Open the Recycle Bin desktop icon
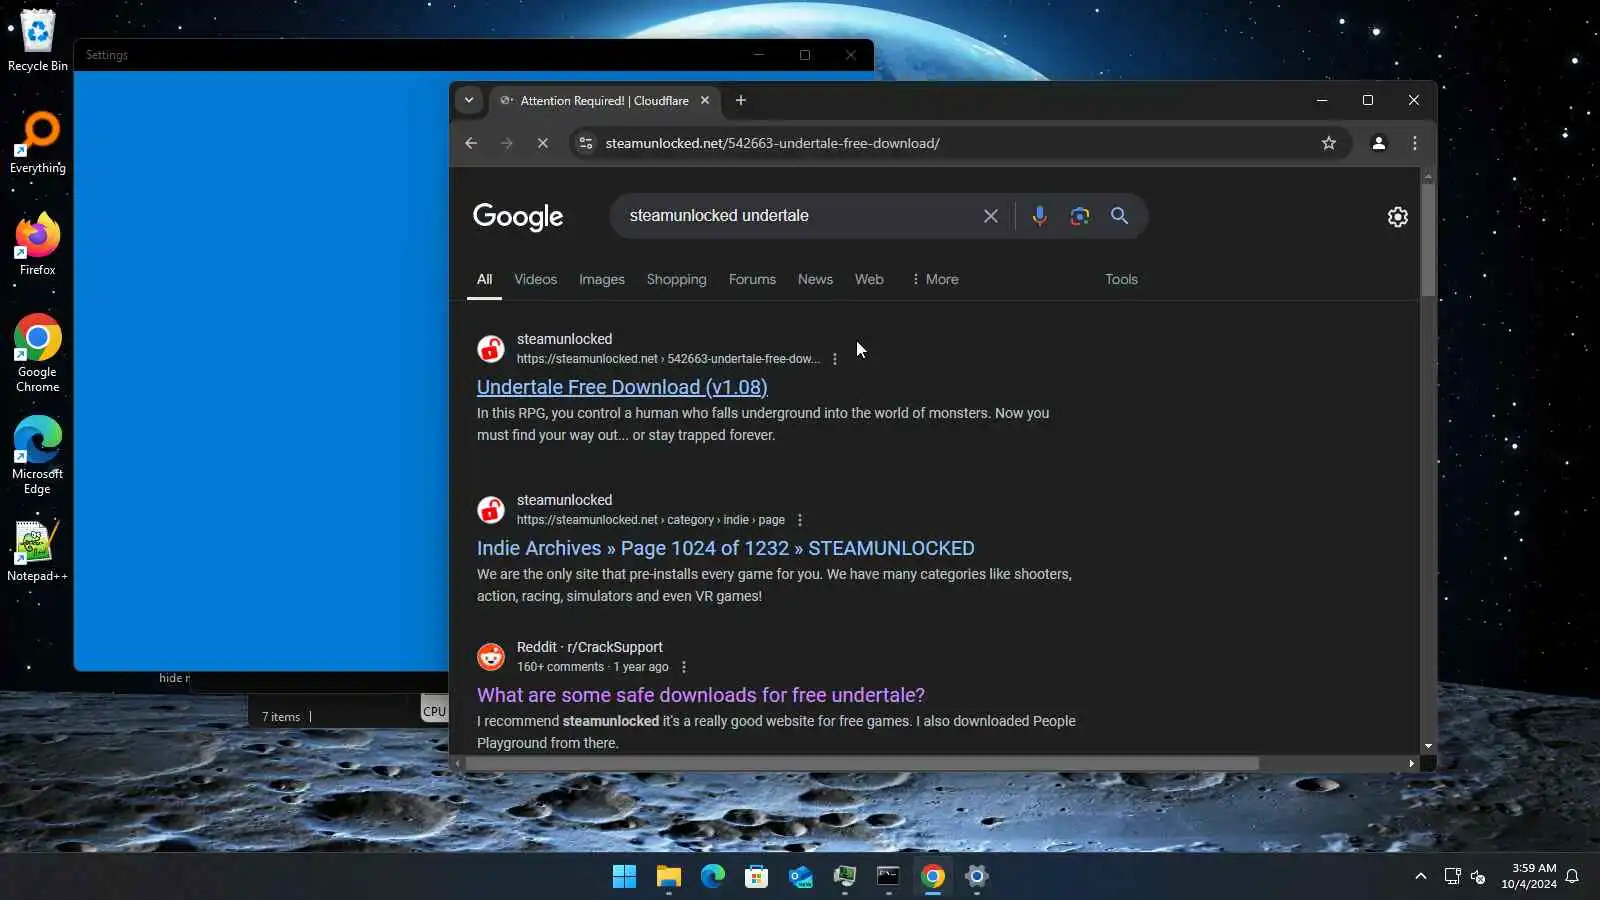 (37, 40)
